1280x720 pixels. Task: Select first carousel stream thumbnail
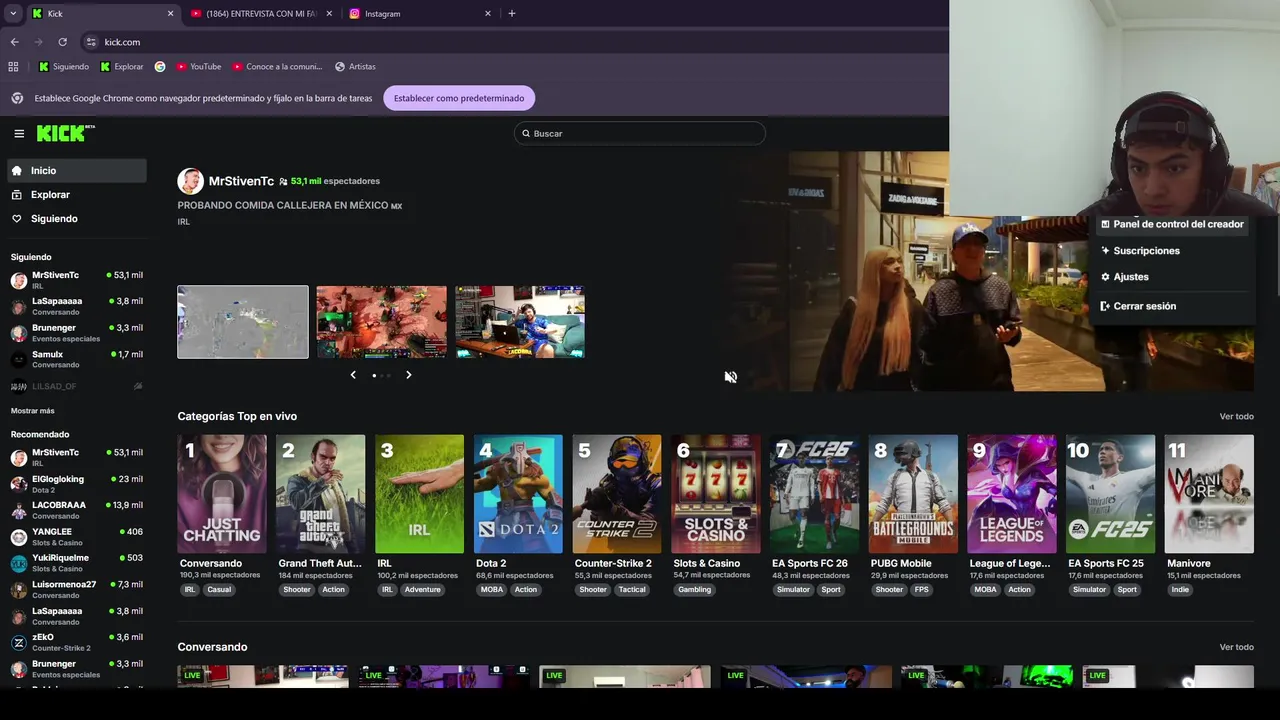click(243, 322)
